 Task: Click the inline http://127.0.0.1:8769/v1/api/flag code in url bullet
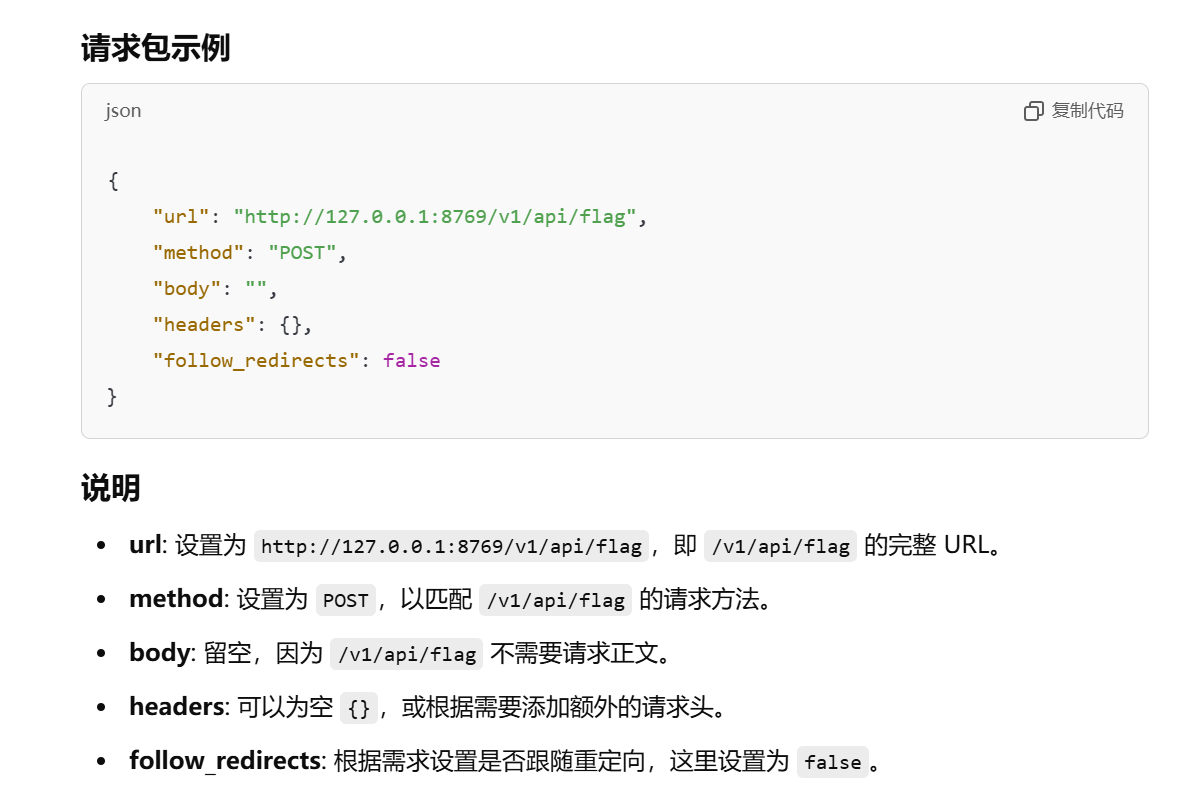pyautogui.click(x=451, y=546)
